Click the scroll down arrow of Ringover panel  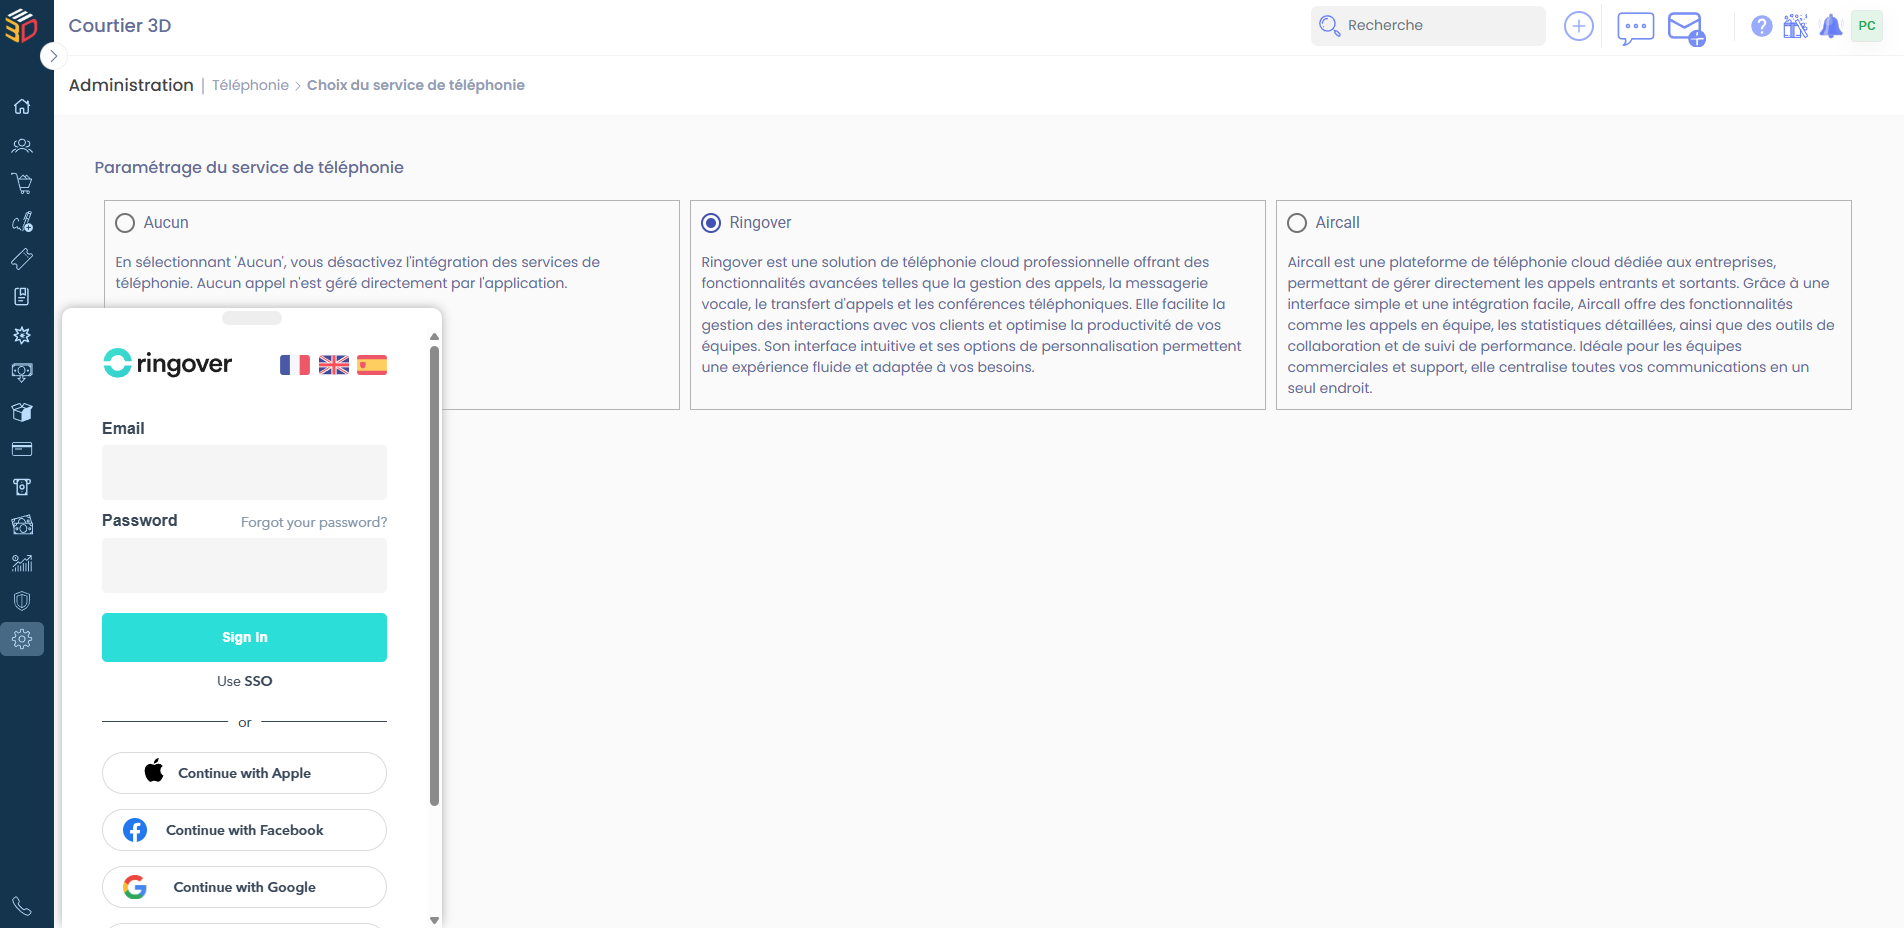pyautogui.click(x=434, y=920)
